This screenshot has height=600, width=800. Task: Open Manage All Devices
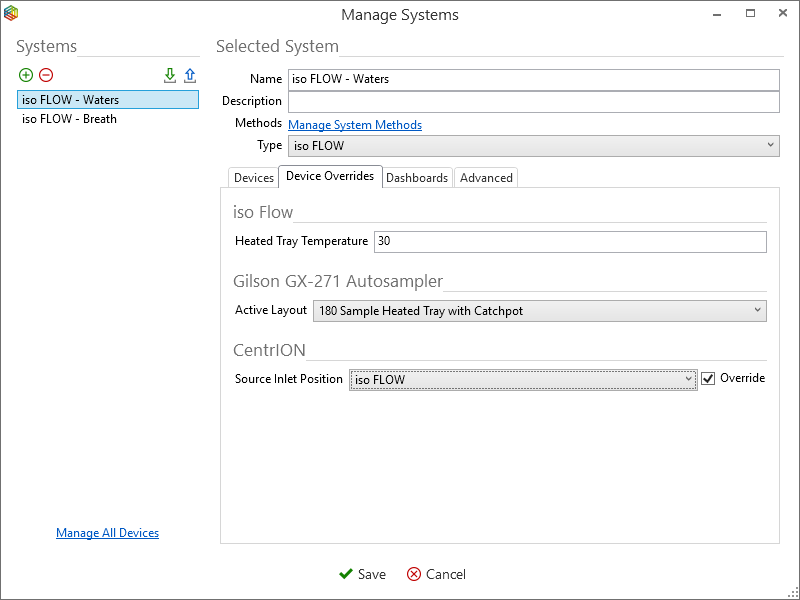pos(107,532)
